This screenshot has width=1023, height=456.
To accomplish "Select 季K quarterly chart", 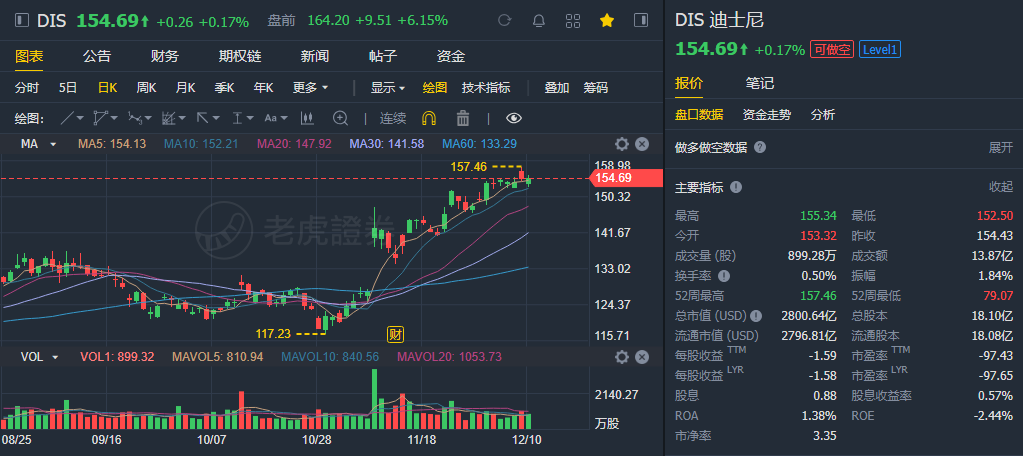I will [x=224, y=87].
